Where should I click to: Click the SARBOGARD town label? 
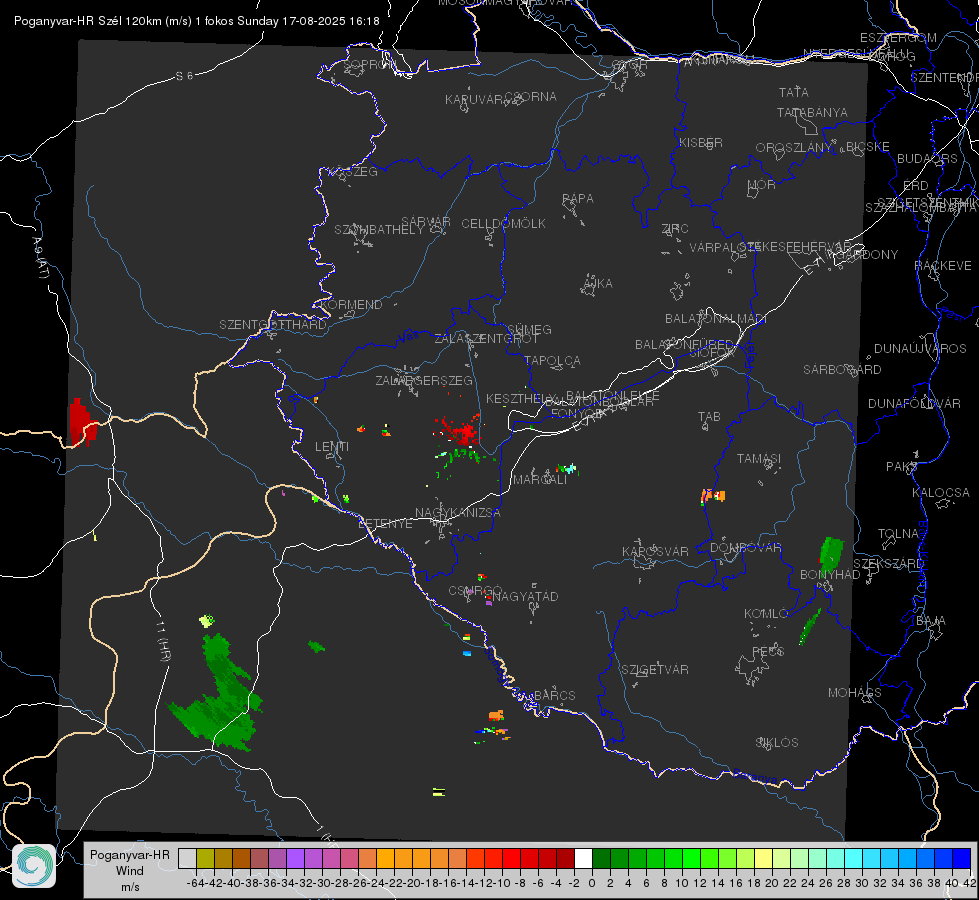tap(842, 370)
